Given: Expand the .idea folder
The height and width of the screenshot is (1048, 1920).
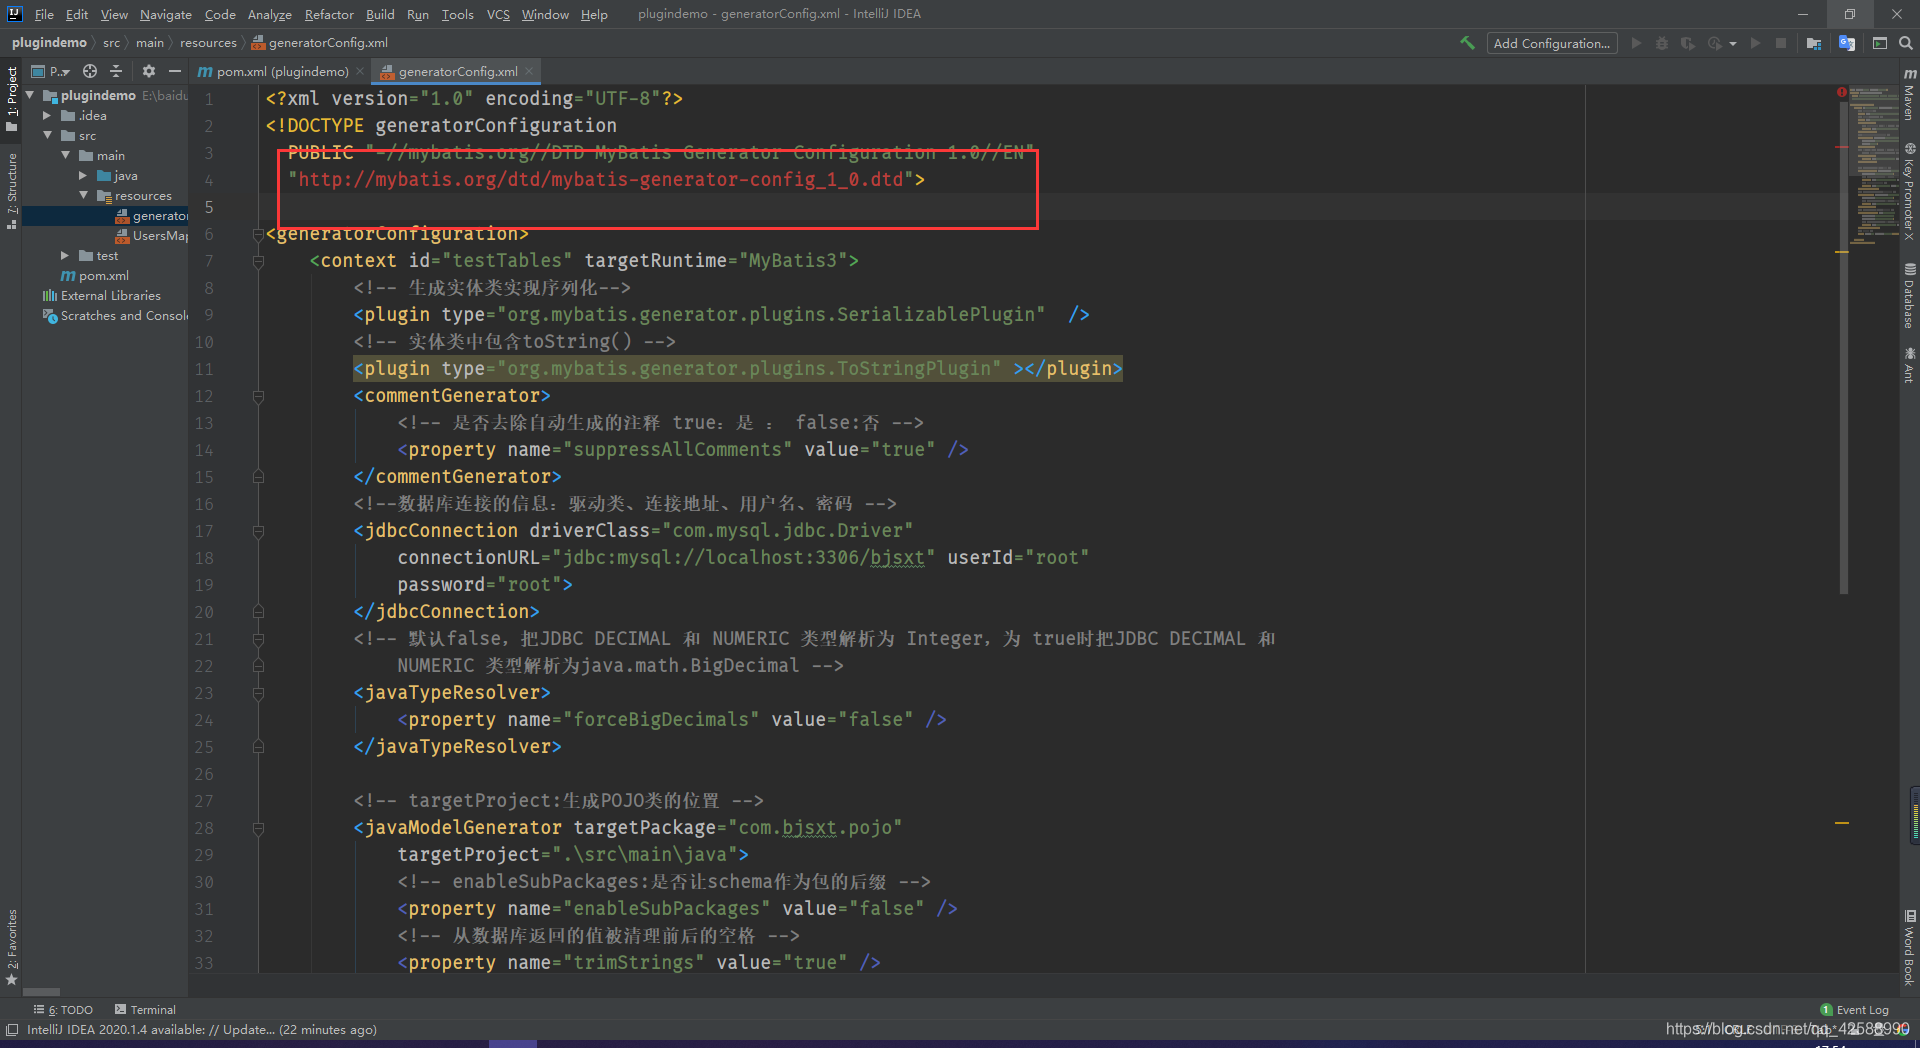Looking at the screenshot, I should tap(47, 115).
